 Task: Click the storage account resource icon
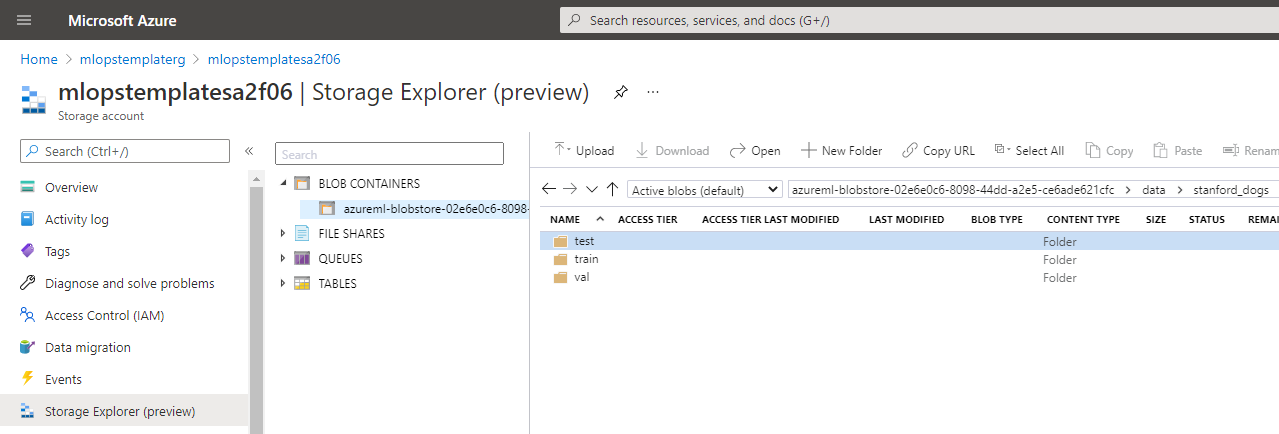[x=34, y=100]
